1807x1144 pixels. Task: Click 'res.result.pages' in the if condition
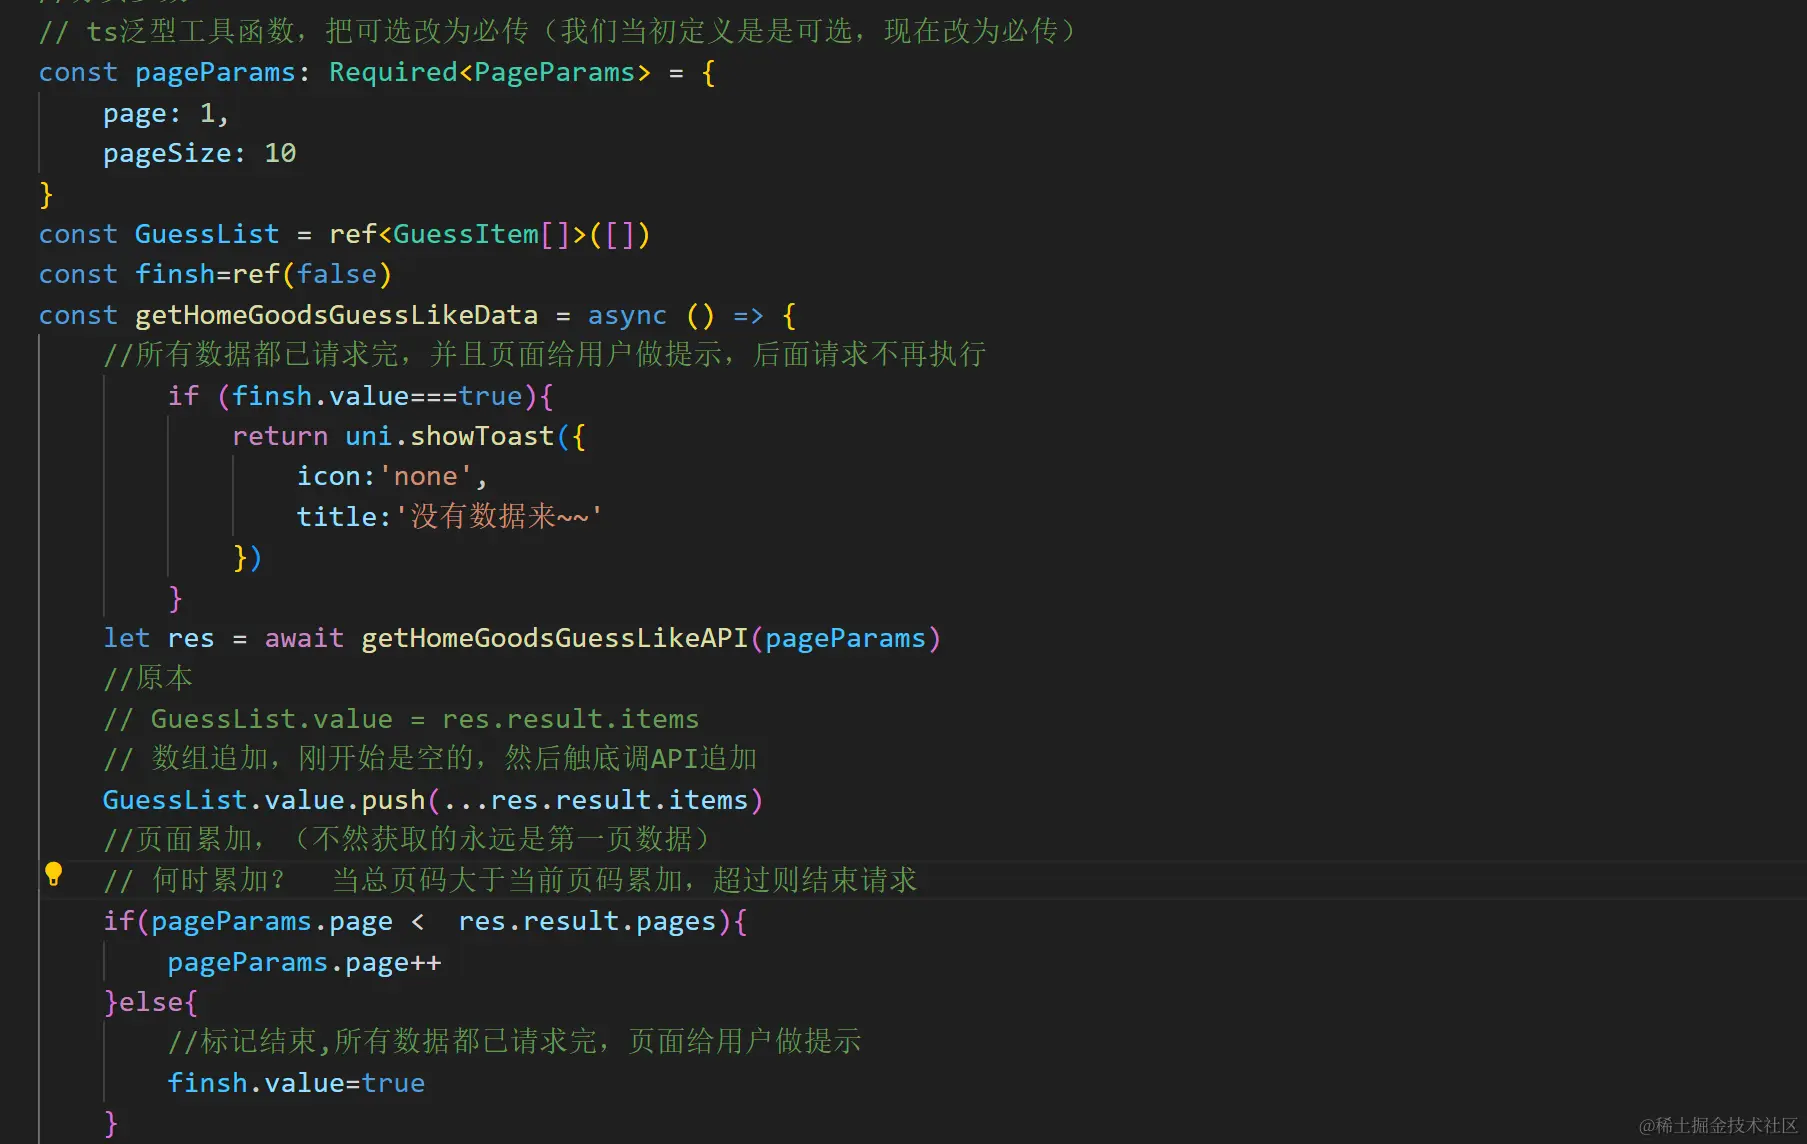click(587, 921)
